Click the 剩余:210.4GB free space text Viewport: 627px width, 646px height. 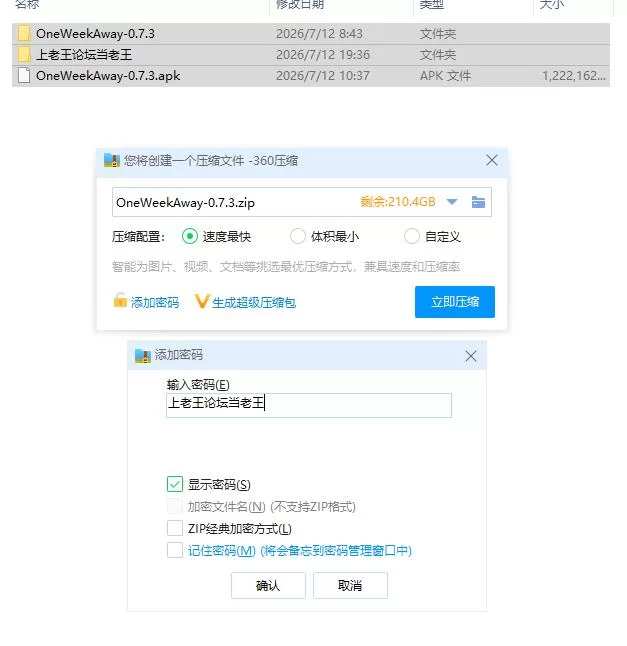pos(398,201)
